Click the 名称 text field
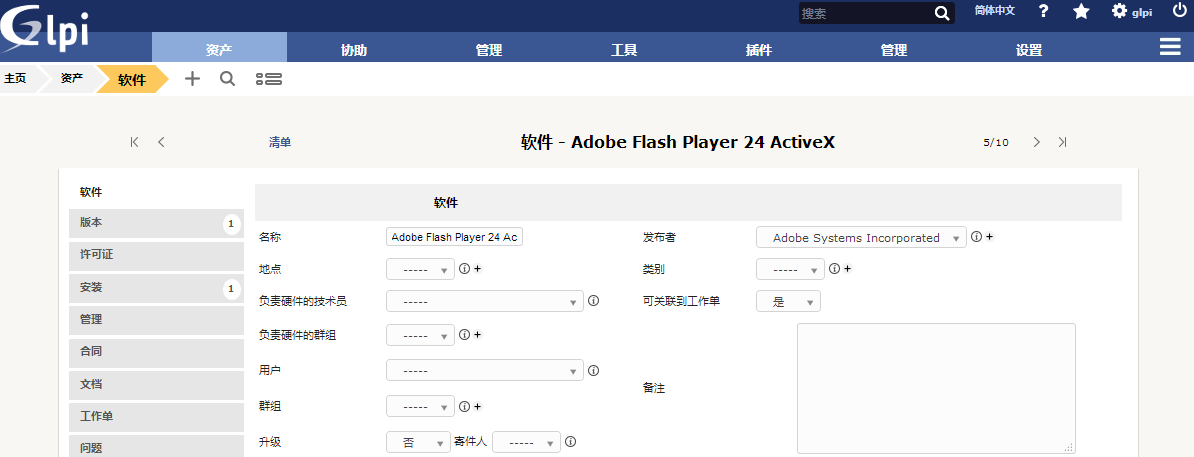This screenshot has width=1194, height=457. click(455, 238)
